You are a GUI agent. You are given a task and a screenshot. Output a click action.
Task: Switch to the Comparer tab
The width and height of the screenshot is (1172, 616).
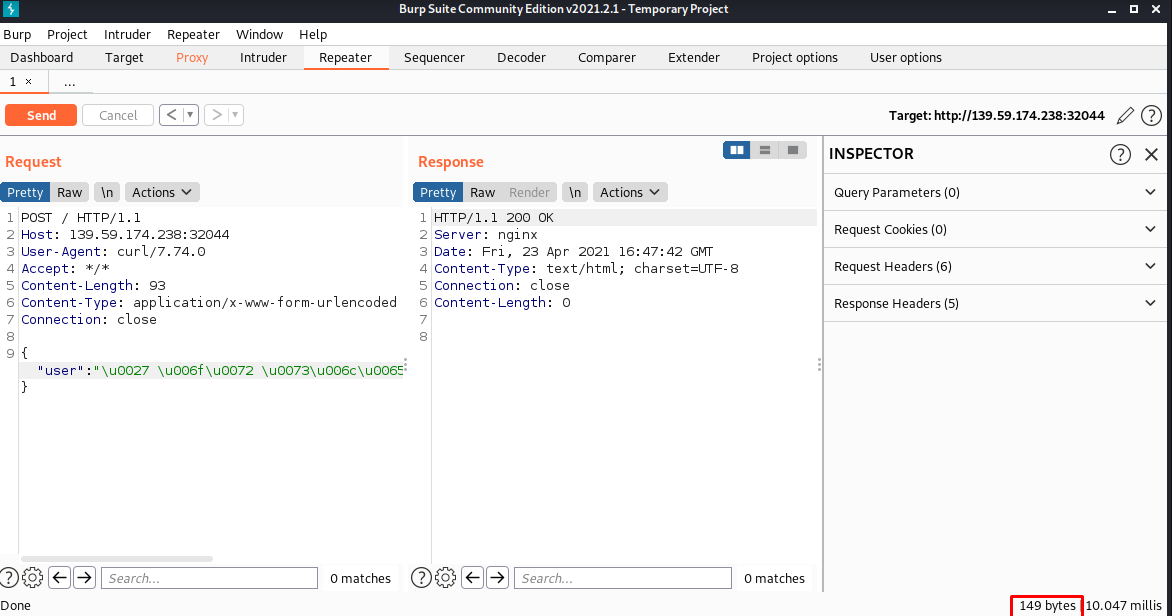607,58
